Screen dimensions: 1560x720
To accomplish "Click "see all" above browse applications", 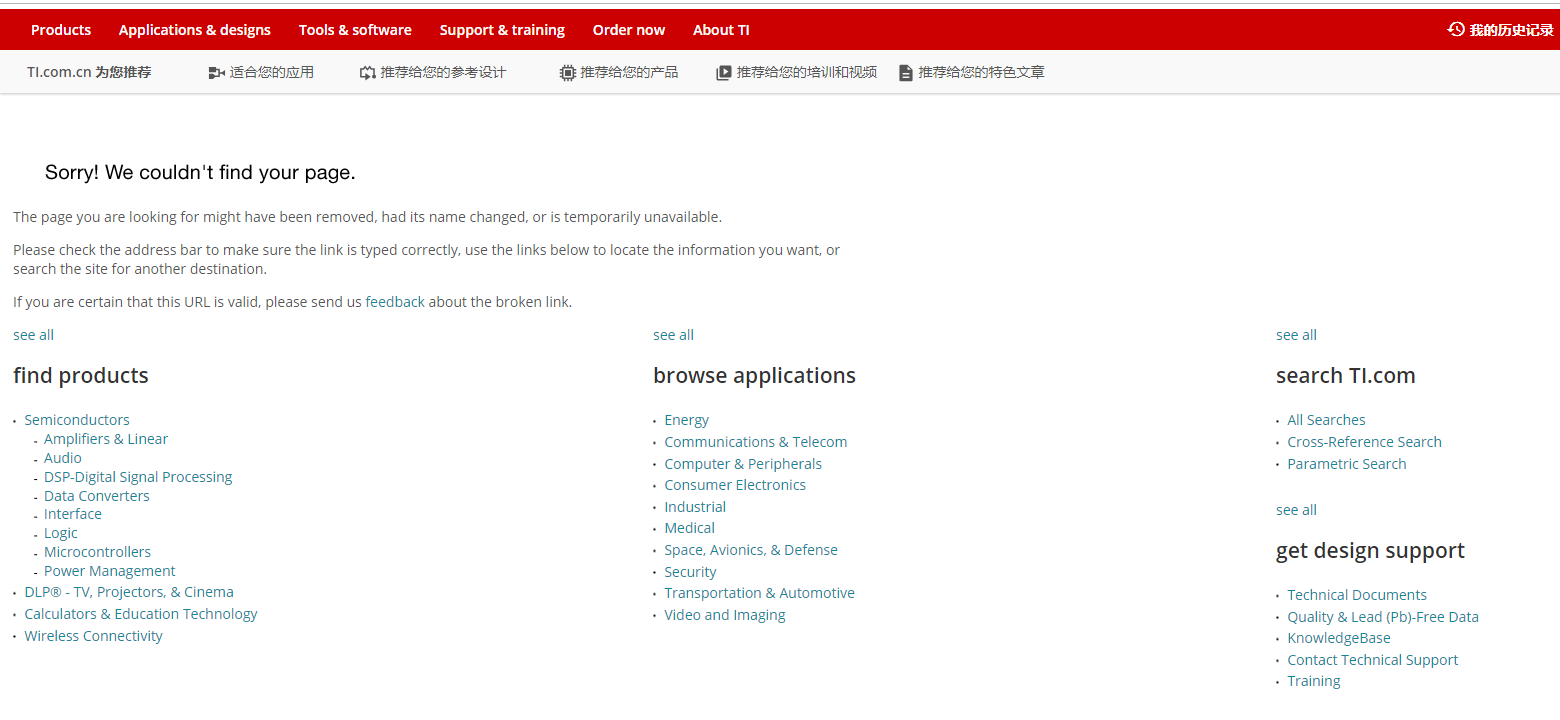I will click(x=673, y=335).
